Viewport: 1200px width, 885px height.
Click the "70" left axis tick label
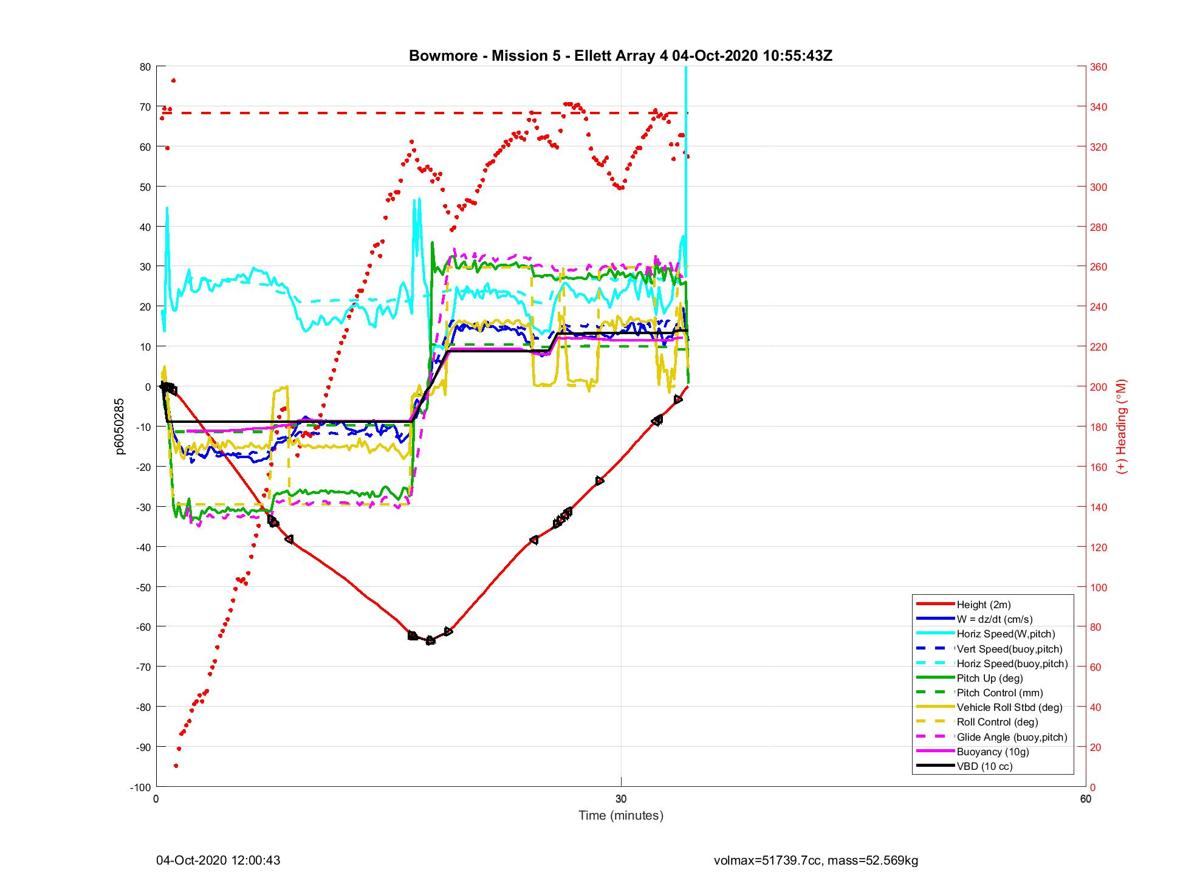145,107
